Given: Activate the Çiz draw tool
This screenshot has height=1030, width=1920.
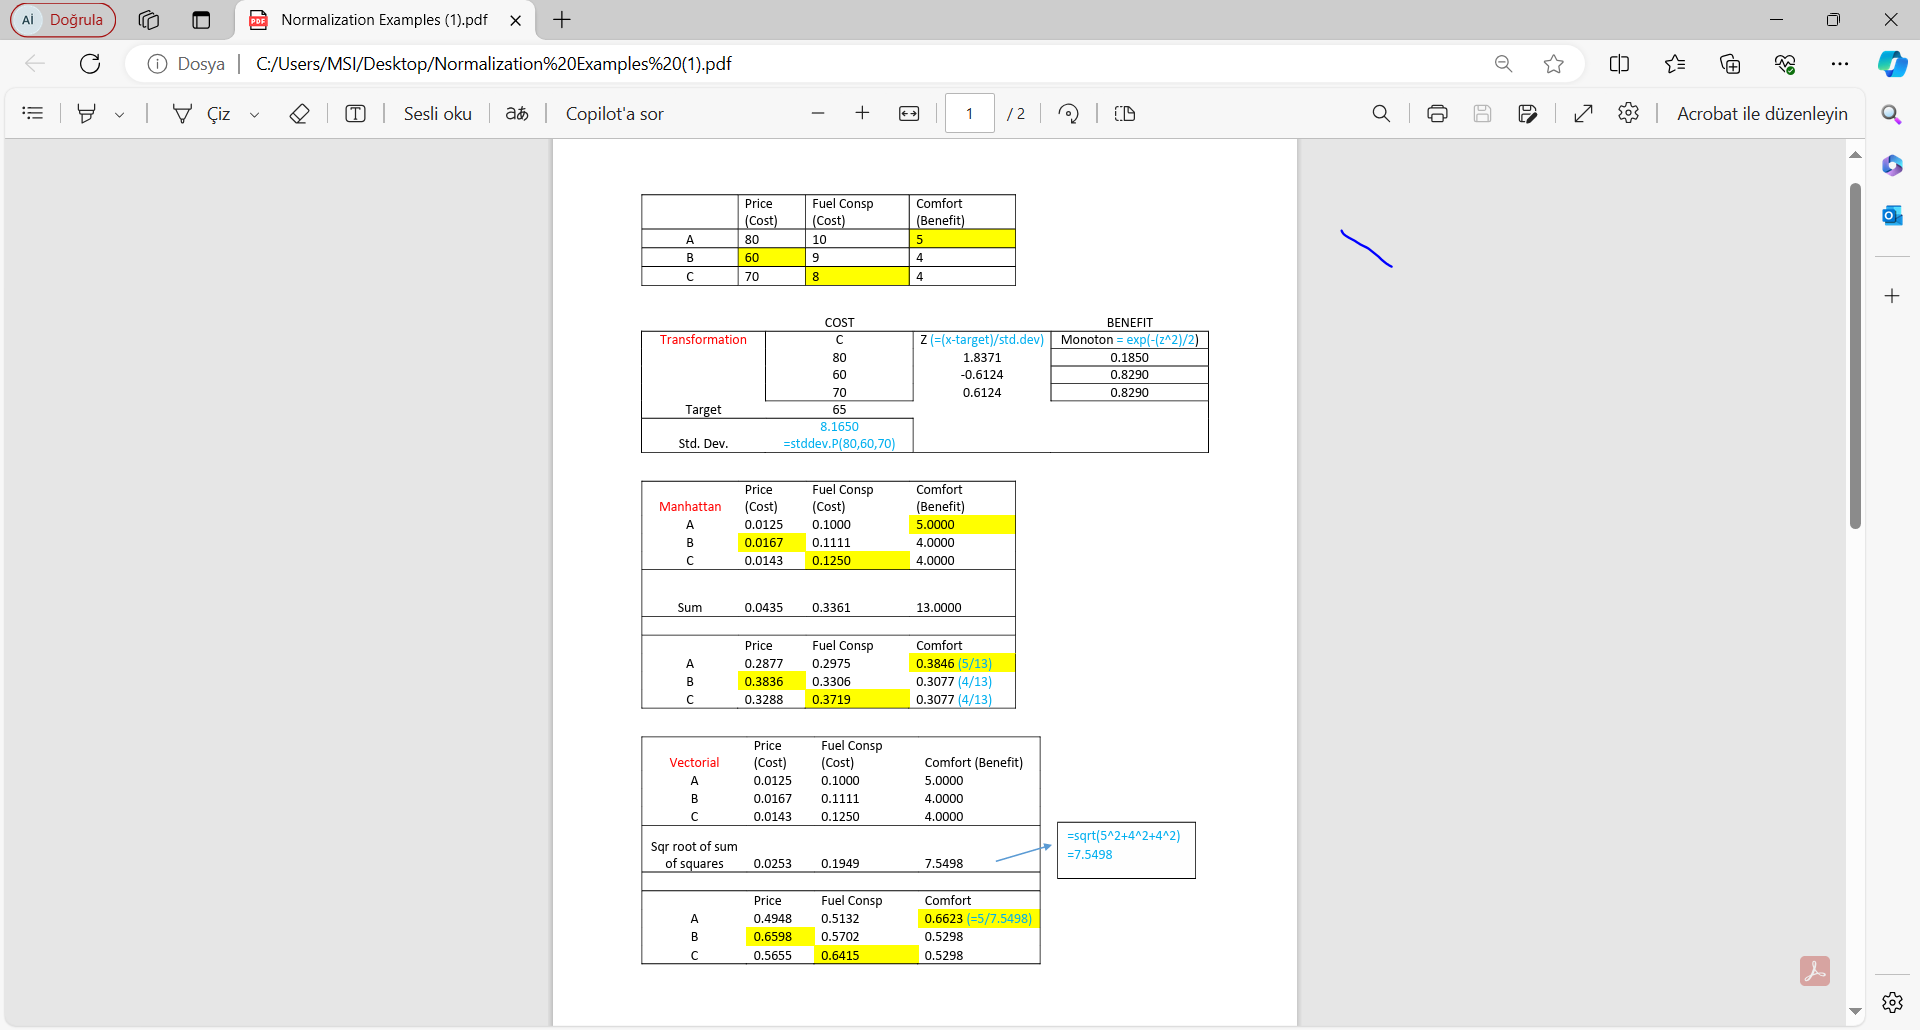Looking at the screenshot, I should click(201, 114).
